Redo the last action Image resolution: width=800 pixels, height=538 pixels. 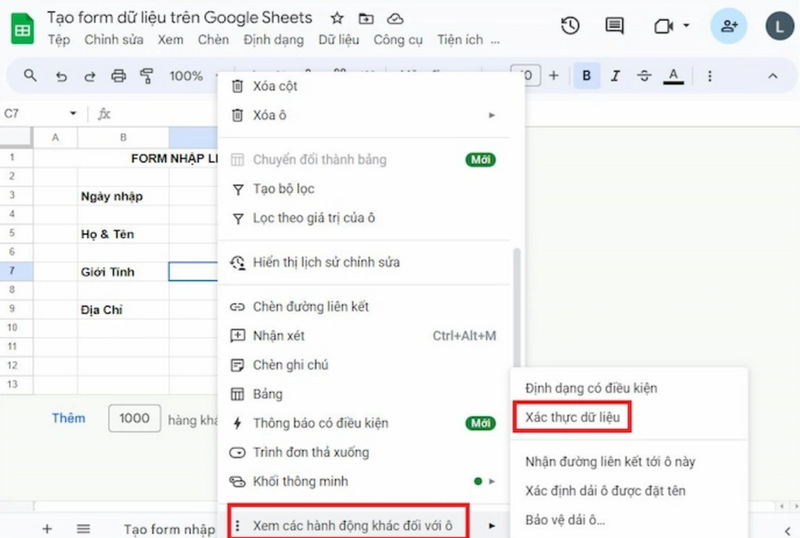90,77
